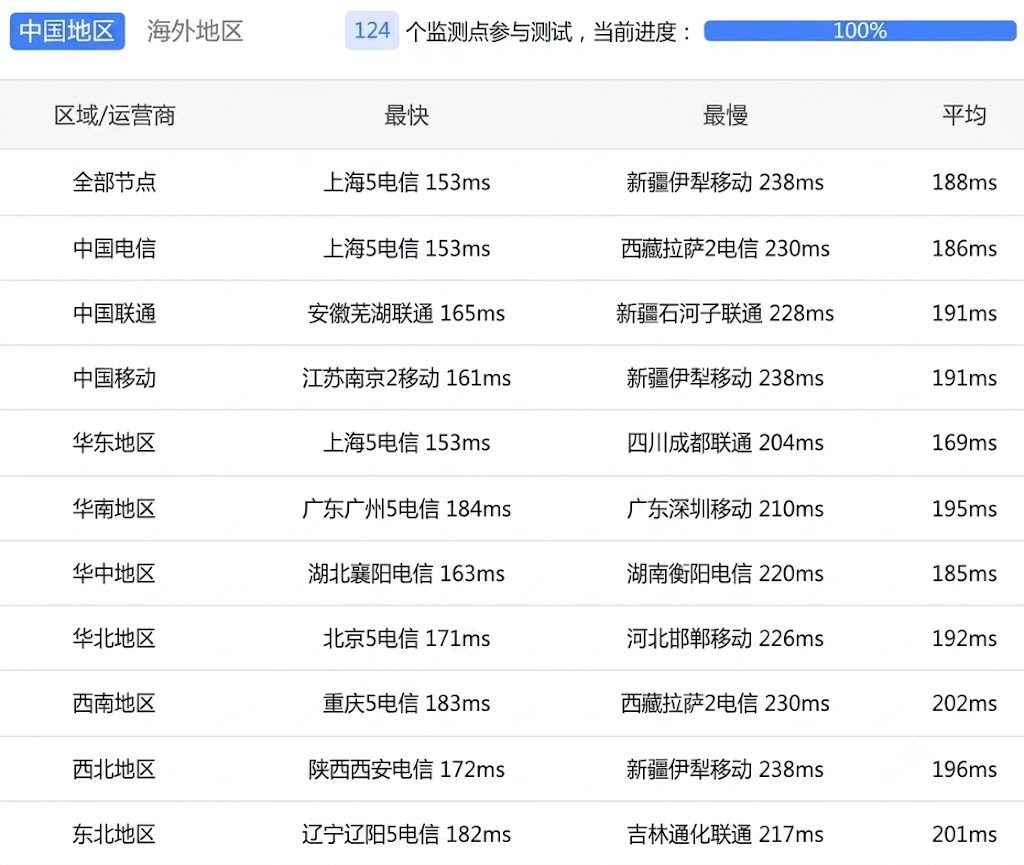Screen dimensions: 1024x865
Task: Click the 201ms average value
Action: pyautogui.click(x=964, y=834)
